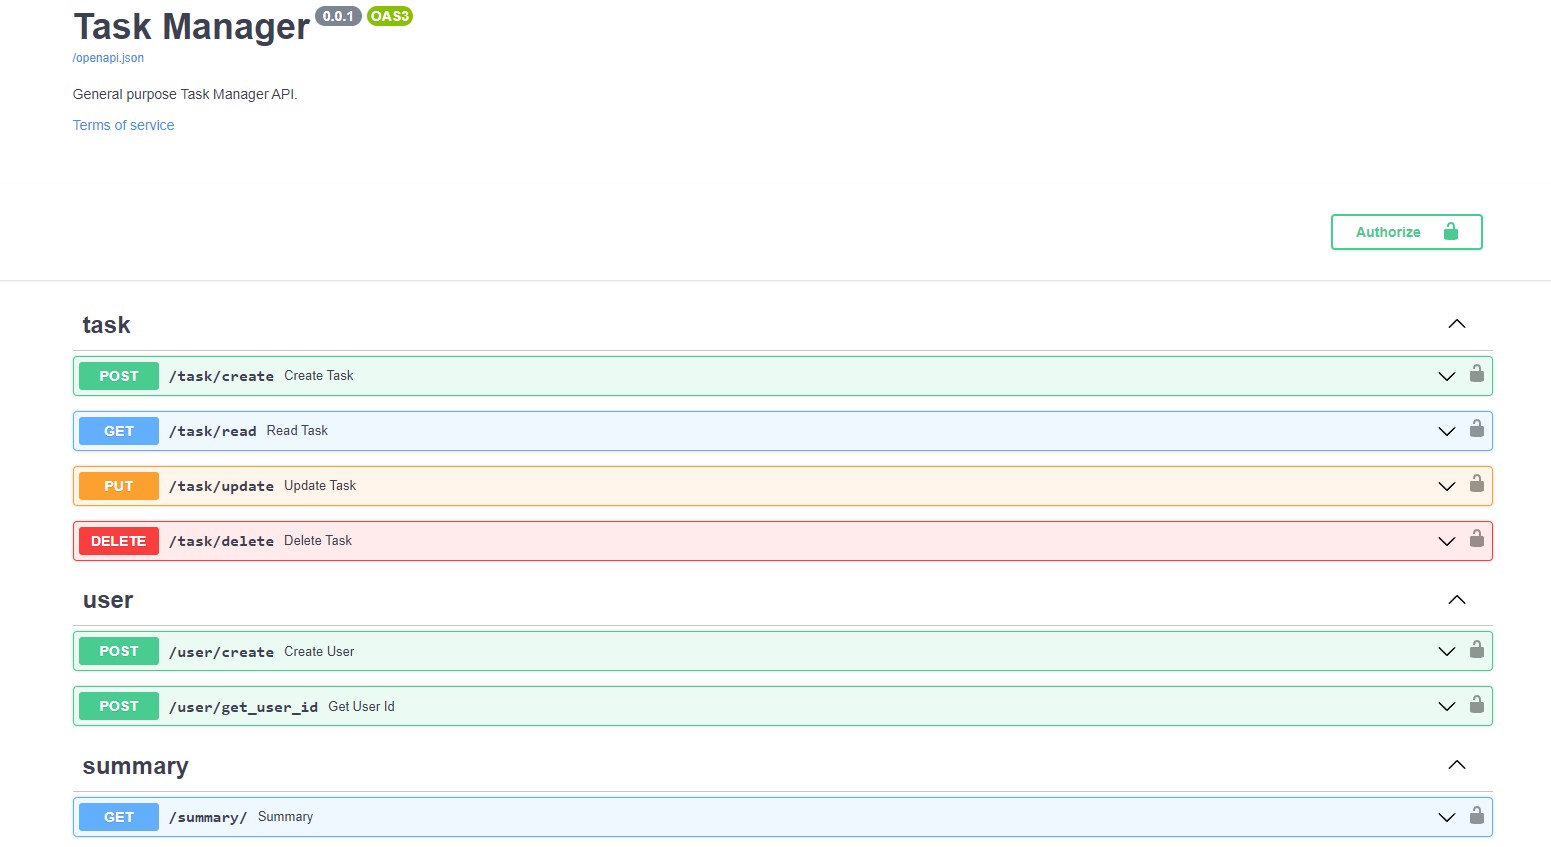The image size is (1551, 847).
Task: Click the 'Get User Id' description
Action: click(x=361, y=706)
